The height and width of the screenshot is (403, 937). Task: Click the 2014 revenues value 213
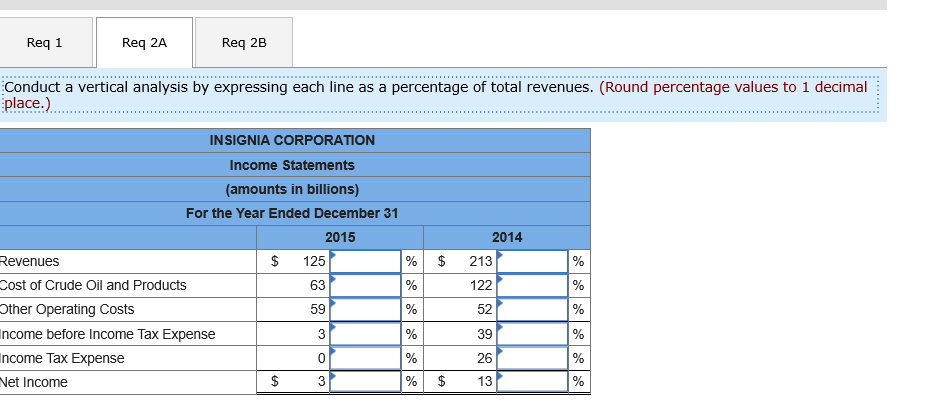click(x=481, y=261)
